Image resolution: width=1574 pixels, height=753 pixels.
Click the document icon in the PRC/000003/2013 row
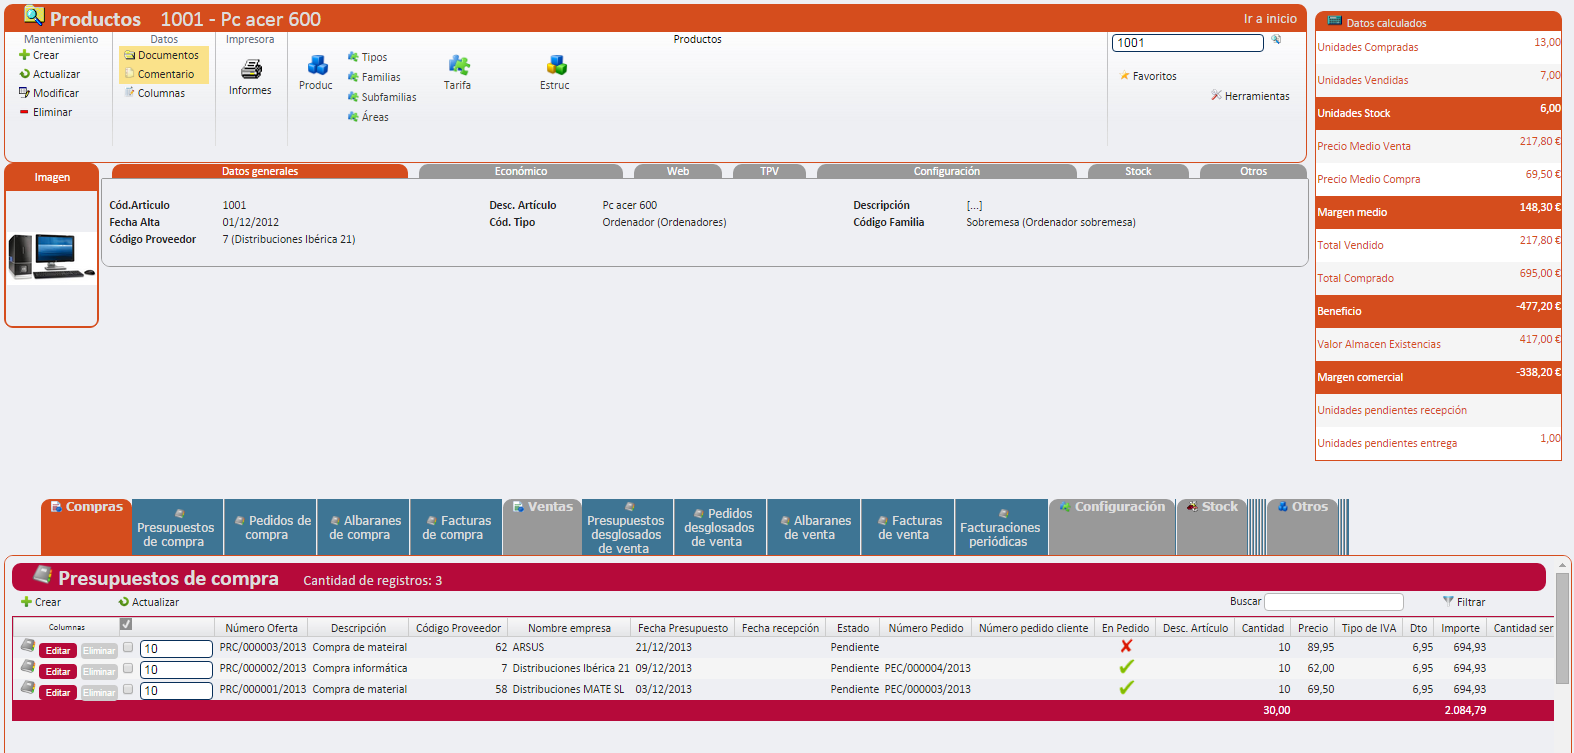pyautogui.click(x=27, y=646)
